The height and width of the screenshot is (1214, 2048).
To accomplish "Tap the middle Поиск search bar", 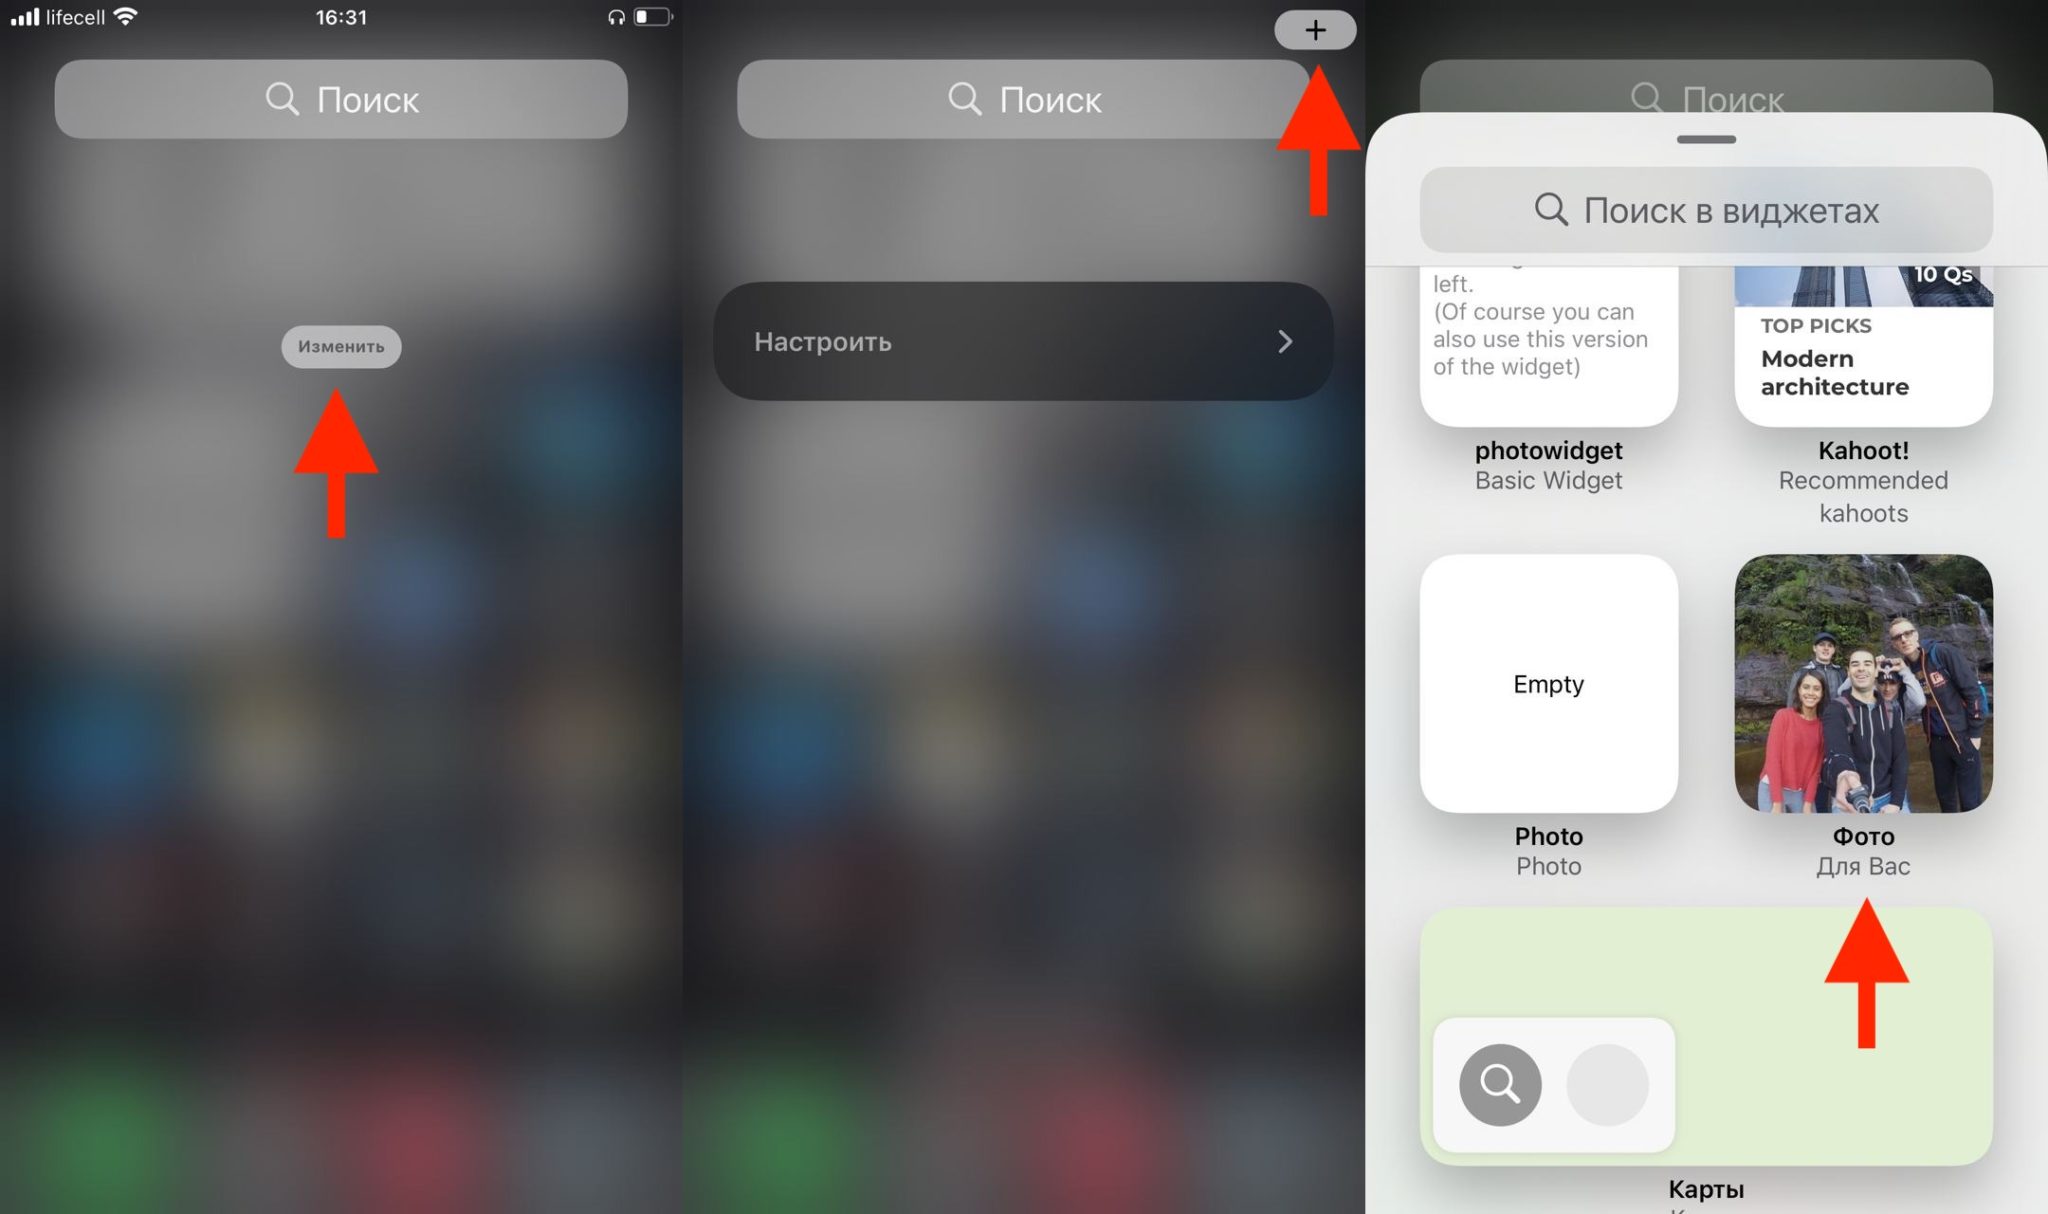I will 1022,98.
